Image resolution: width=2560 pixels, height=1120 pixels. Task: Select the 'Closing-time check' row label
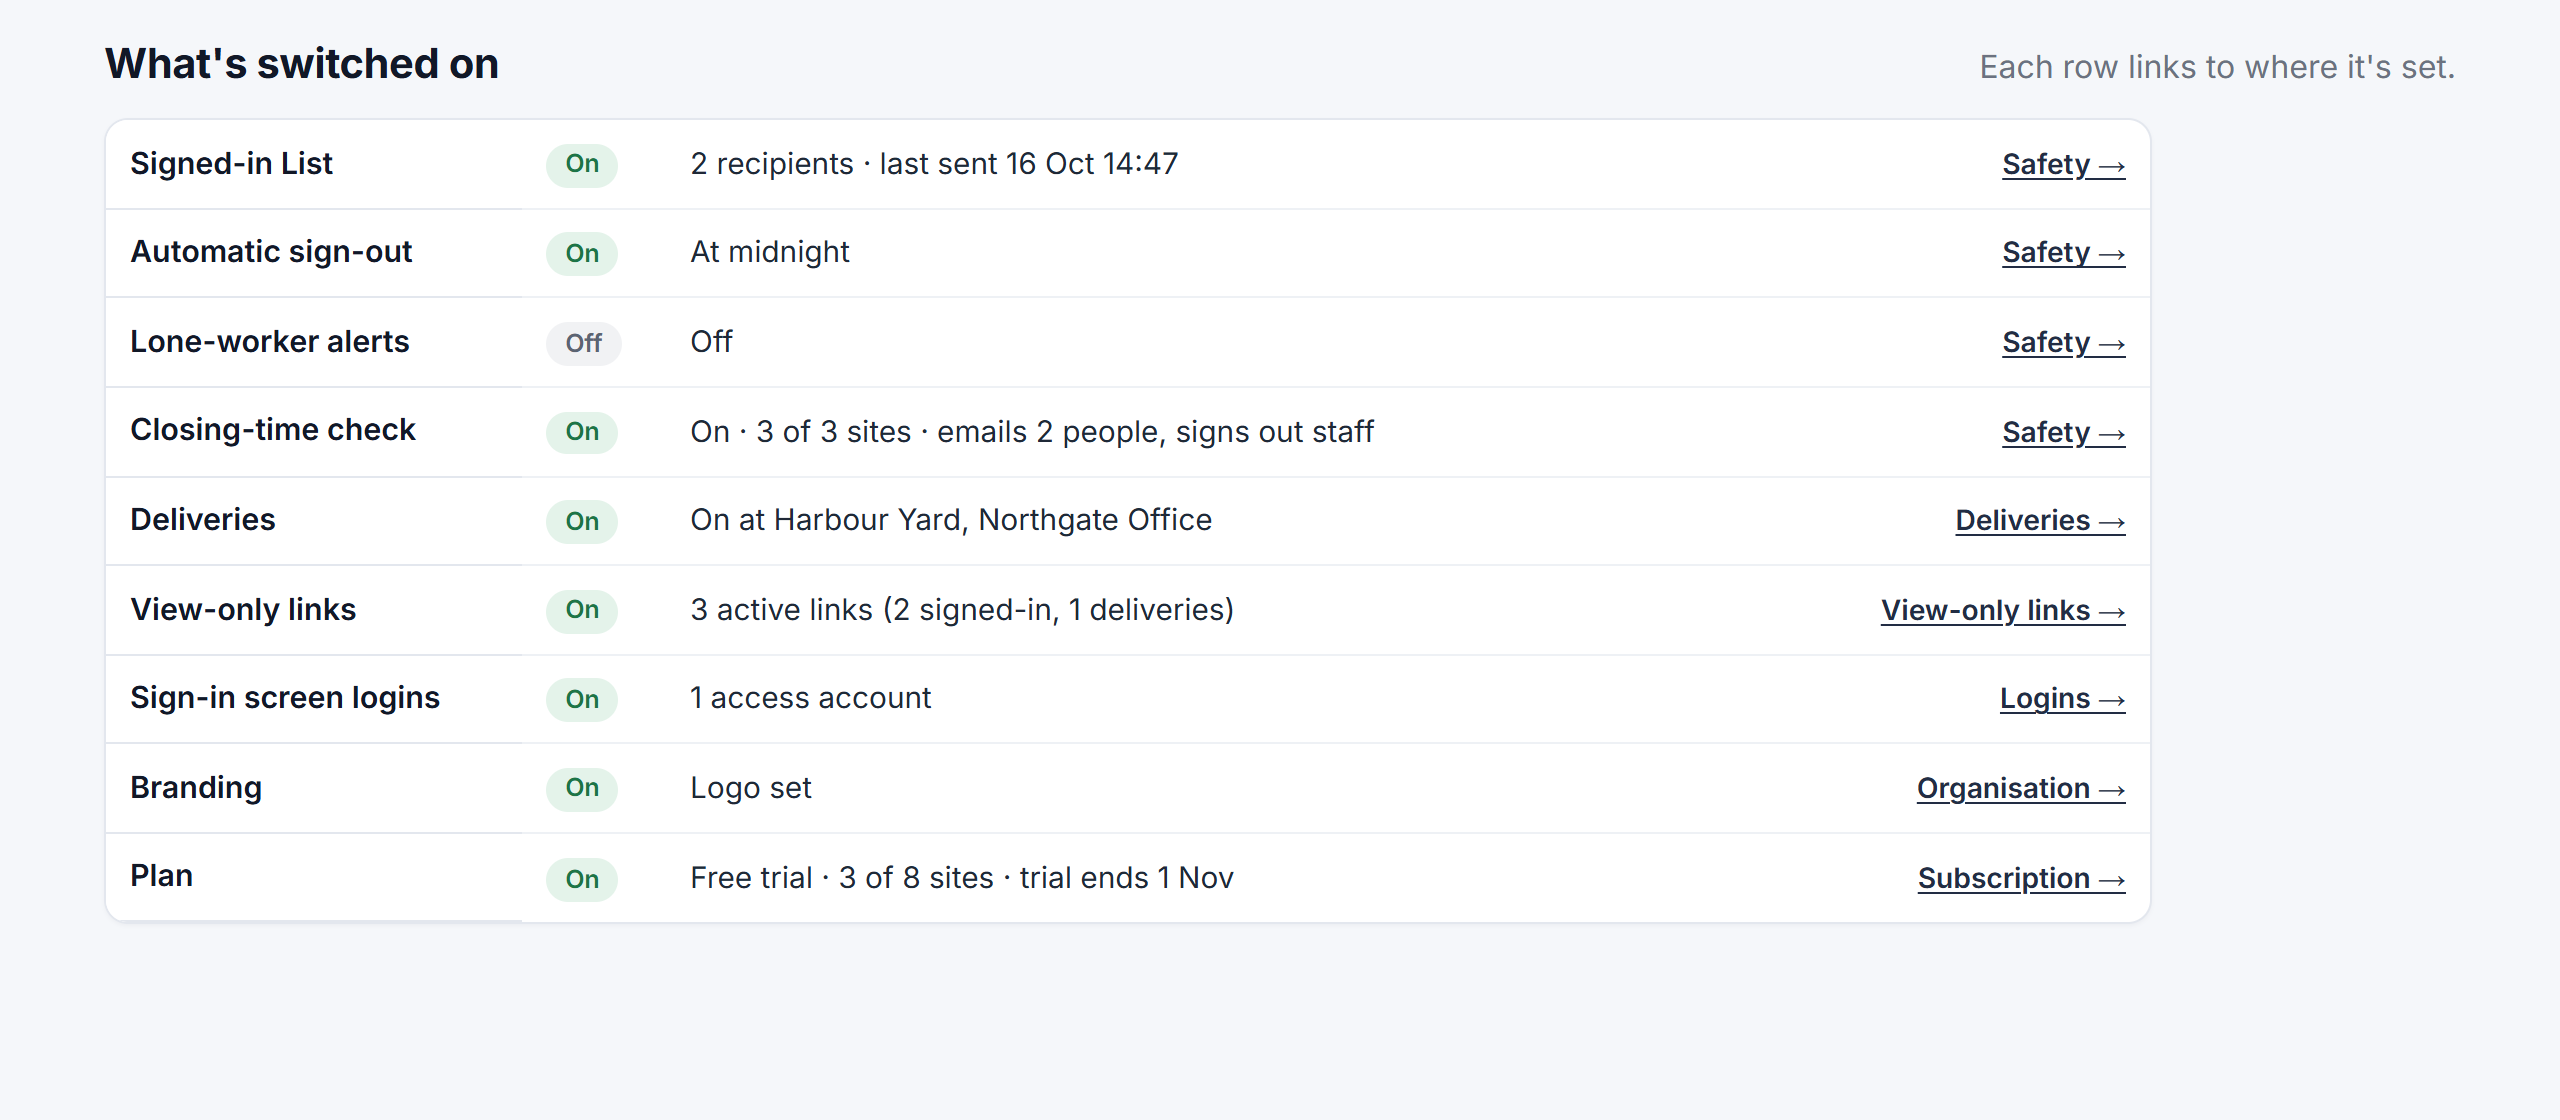click(273, 430)
